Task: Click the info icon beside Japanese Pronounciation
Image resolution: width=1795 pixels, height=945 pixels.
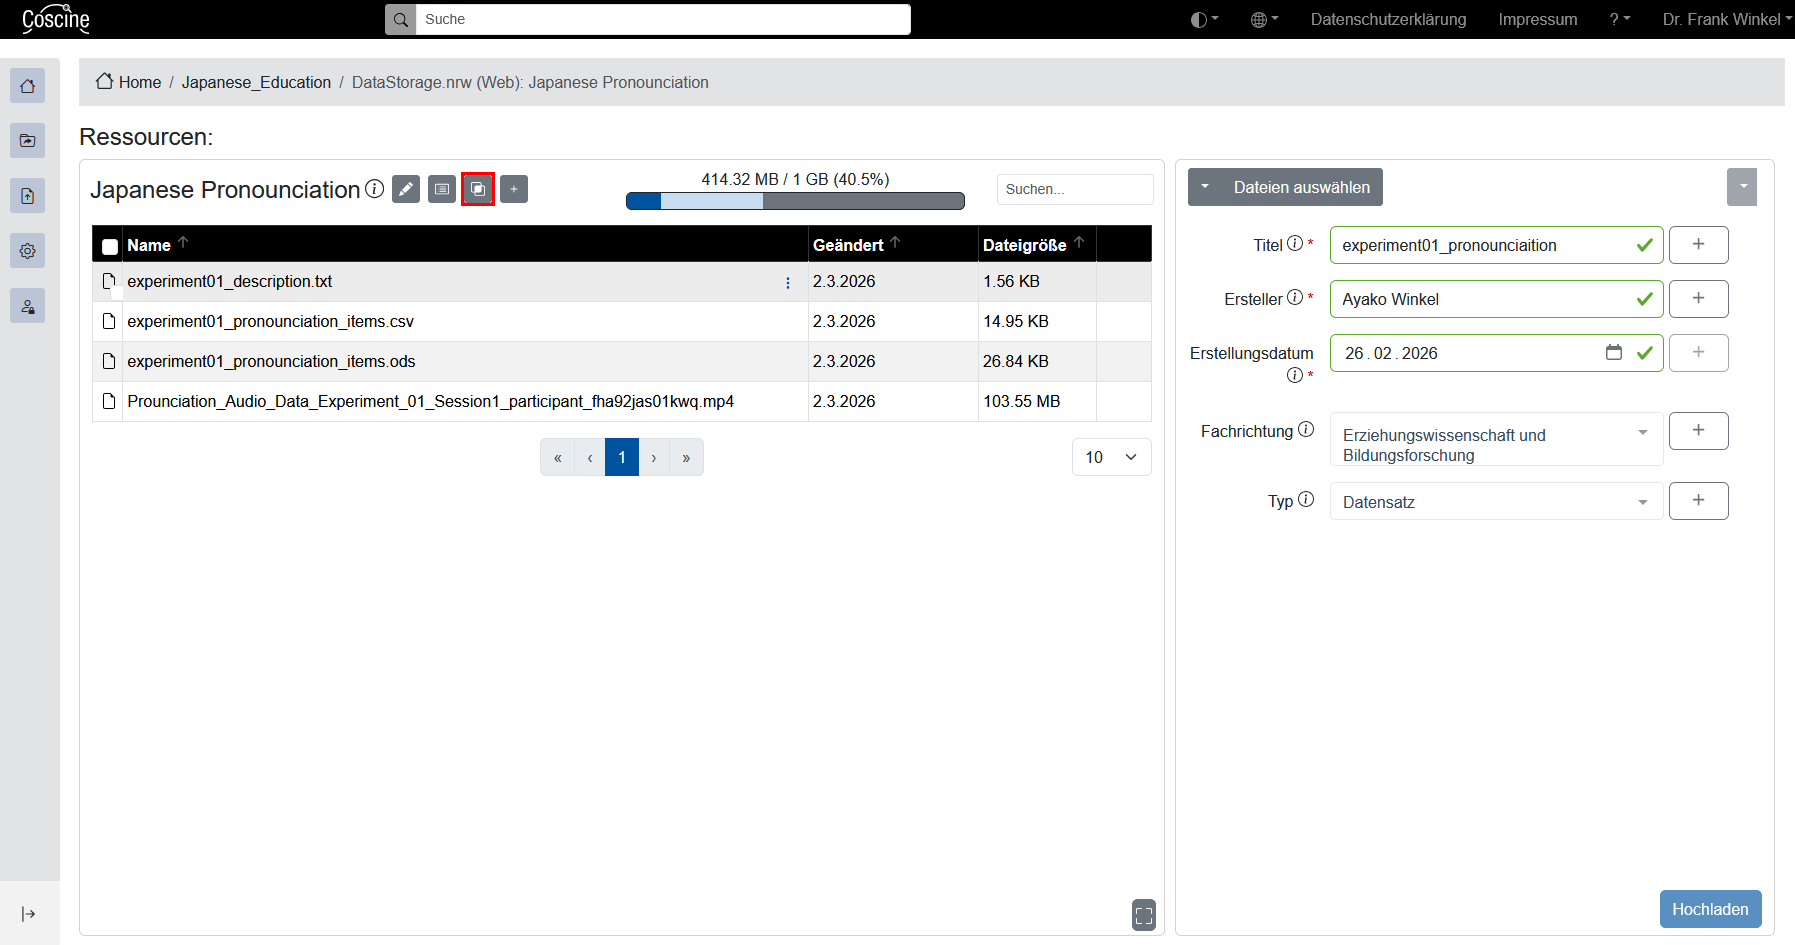Action: 375,189
